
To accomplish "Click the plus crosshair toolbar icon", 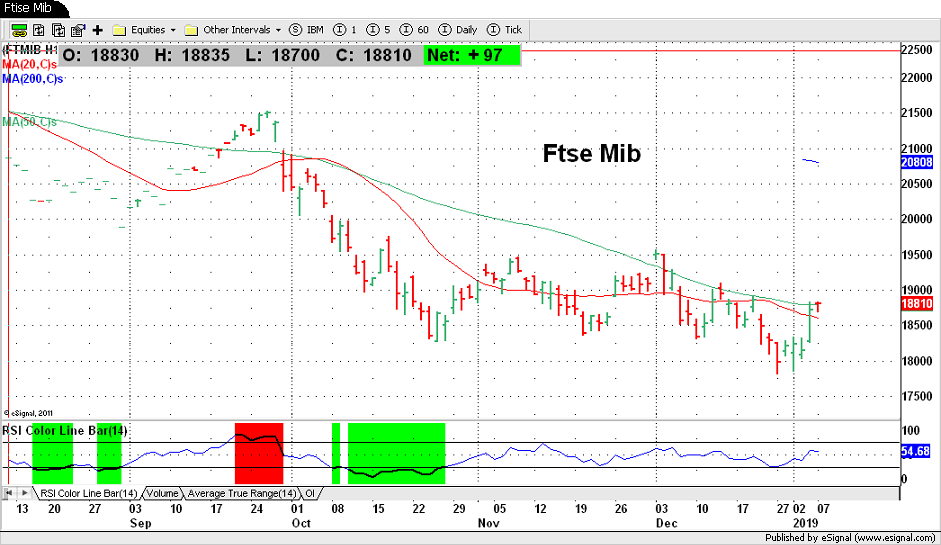I will [98, 30].
